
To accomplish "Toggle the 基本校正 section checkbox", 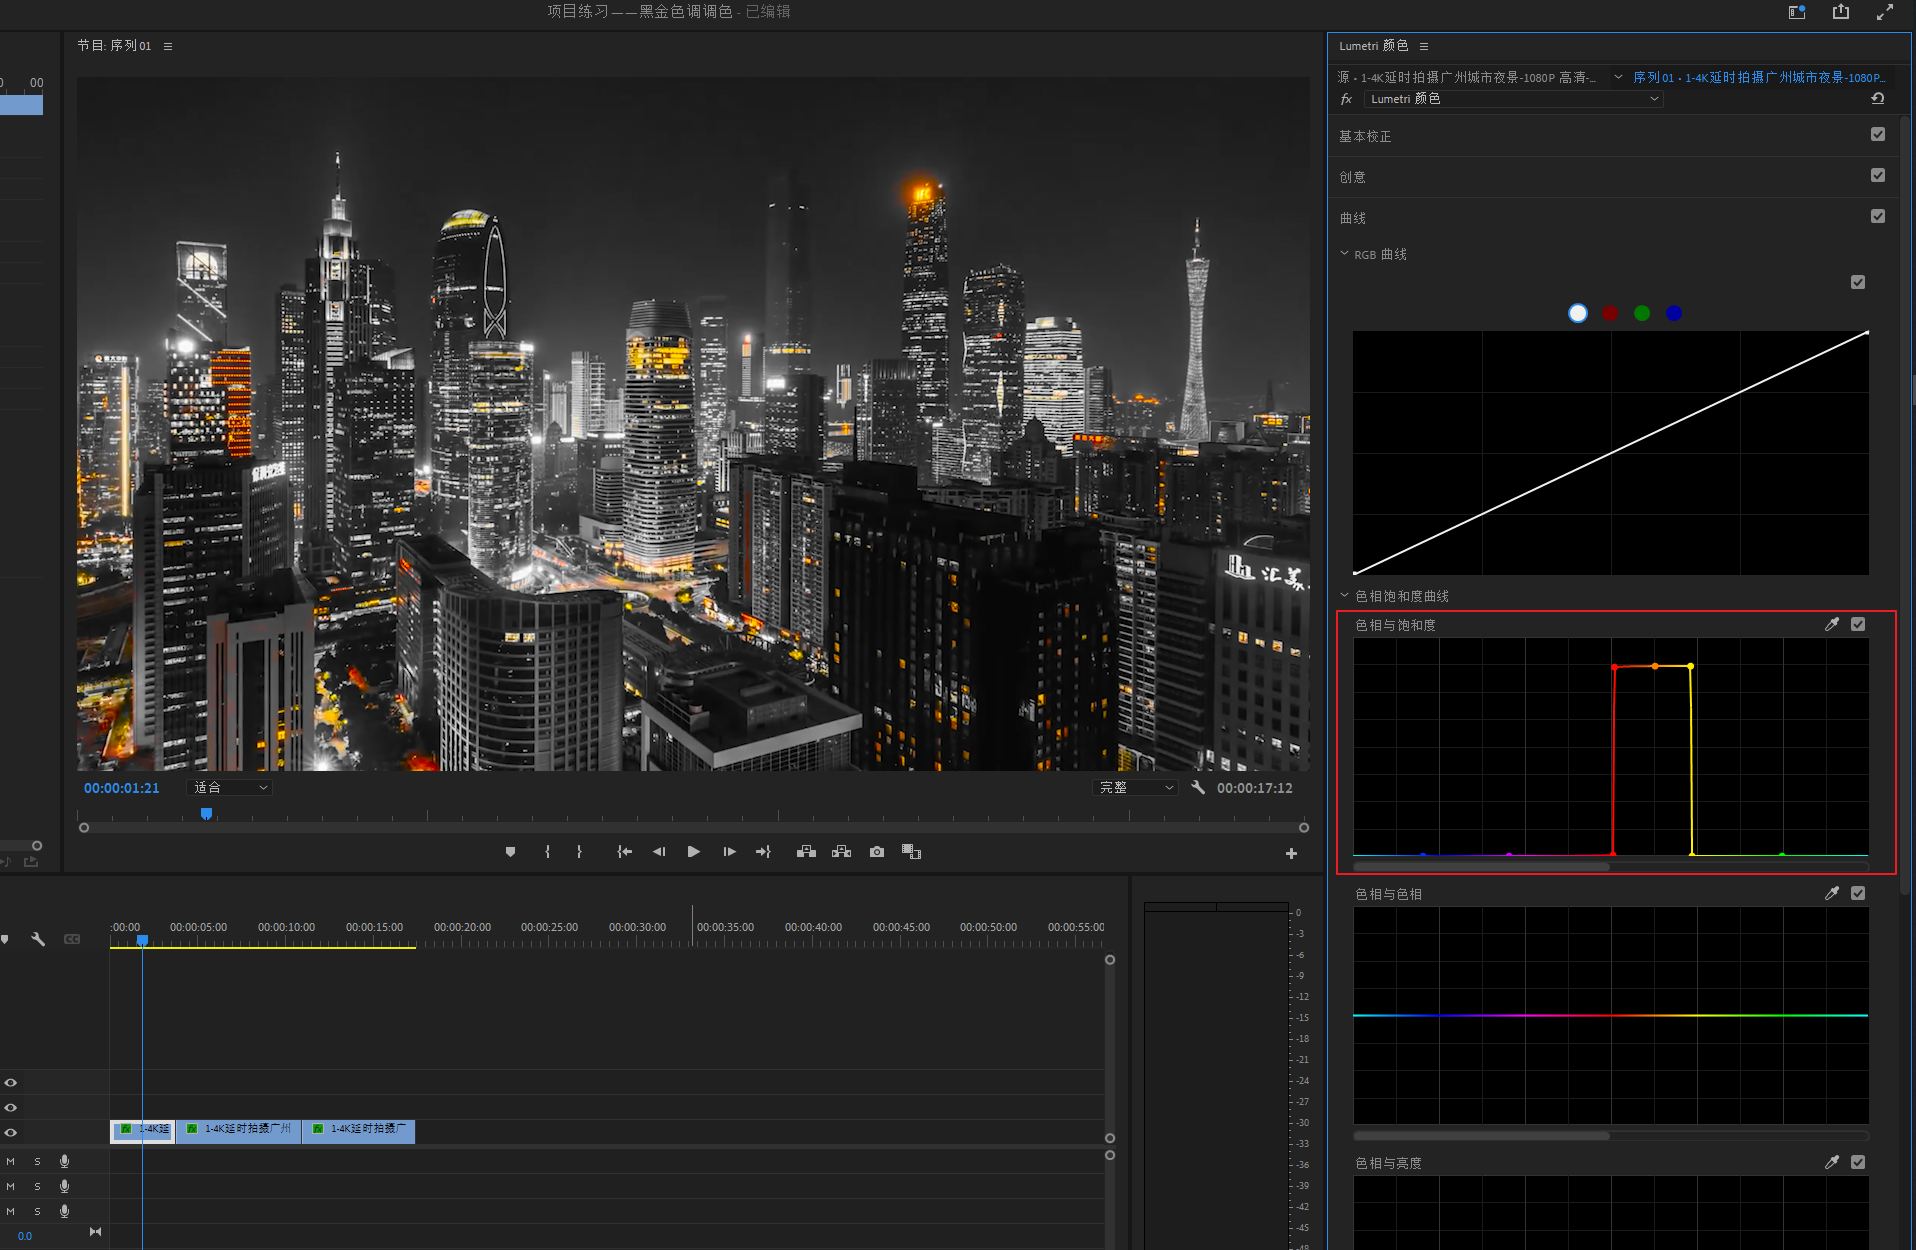I will pyautogui.click(x=1877, y=135).
